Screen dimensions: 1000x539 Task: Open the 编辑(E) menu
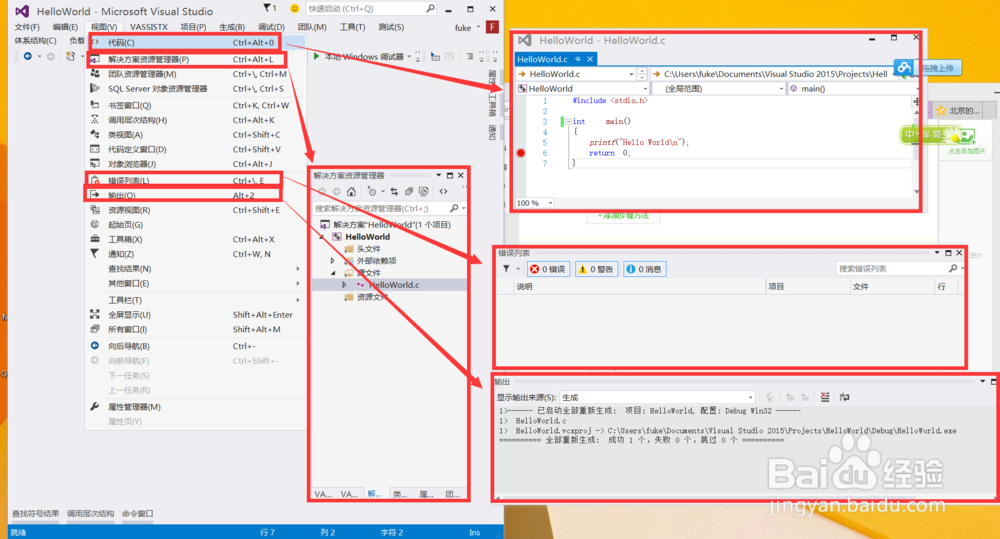(65, 27)
